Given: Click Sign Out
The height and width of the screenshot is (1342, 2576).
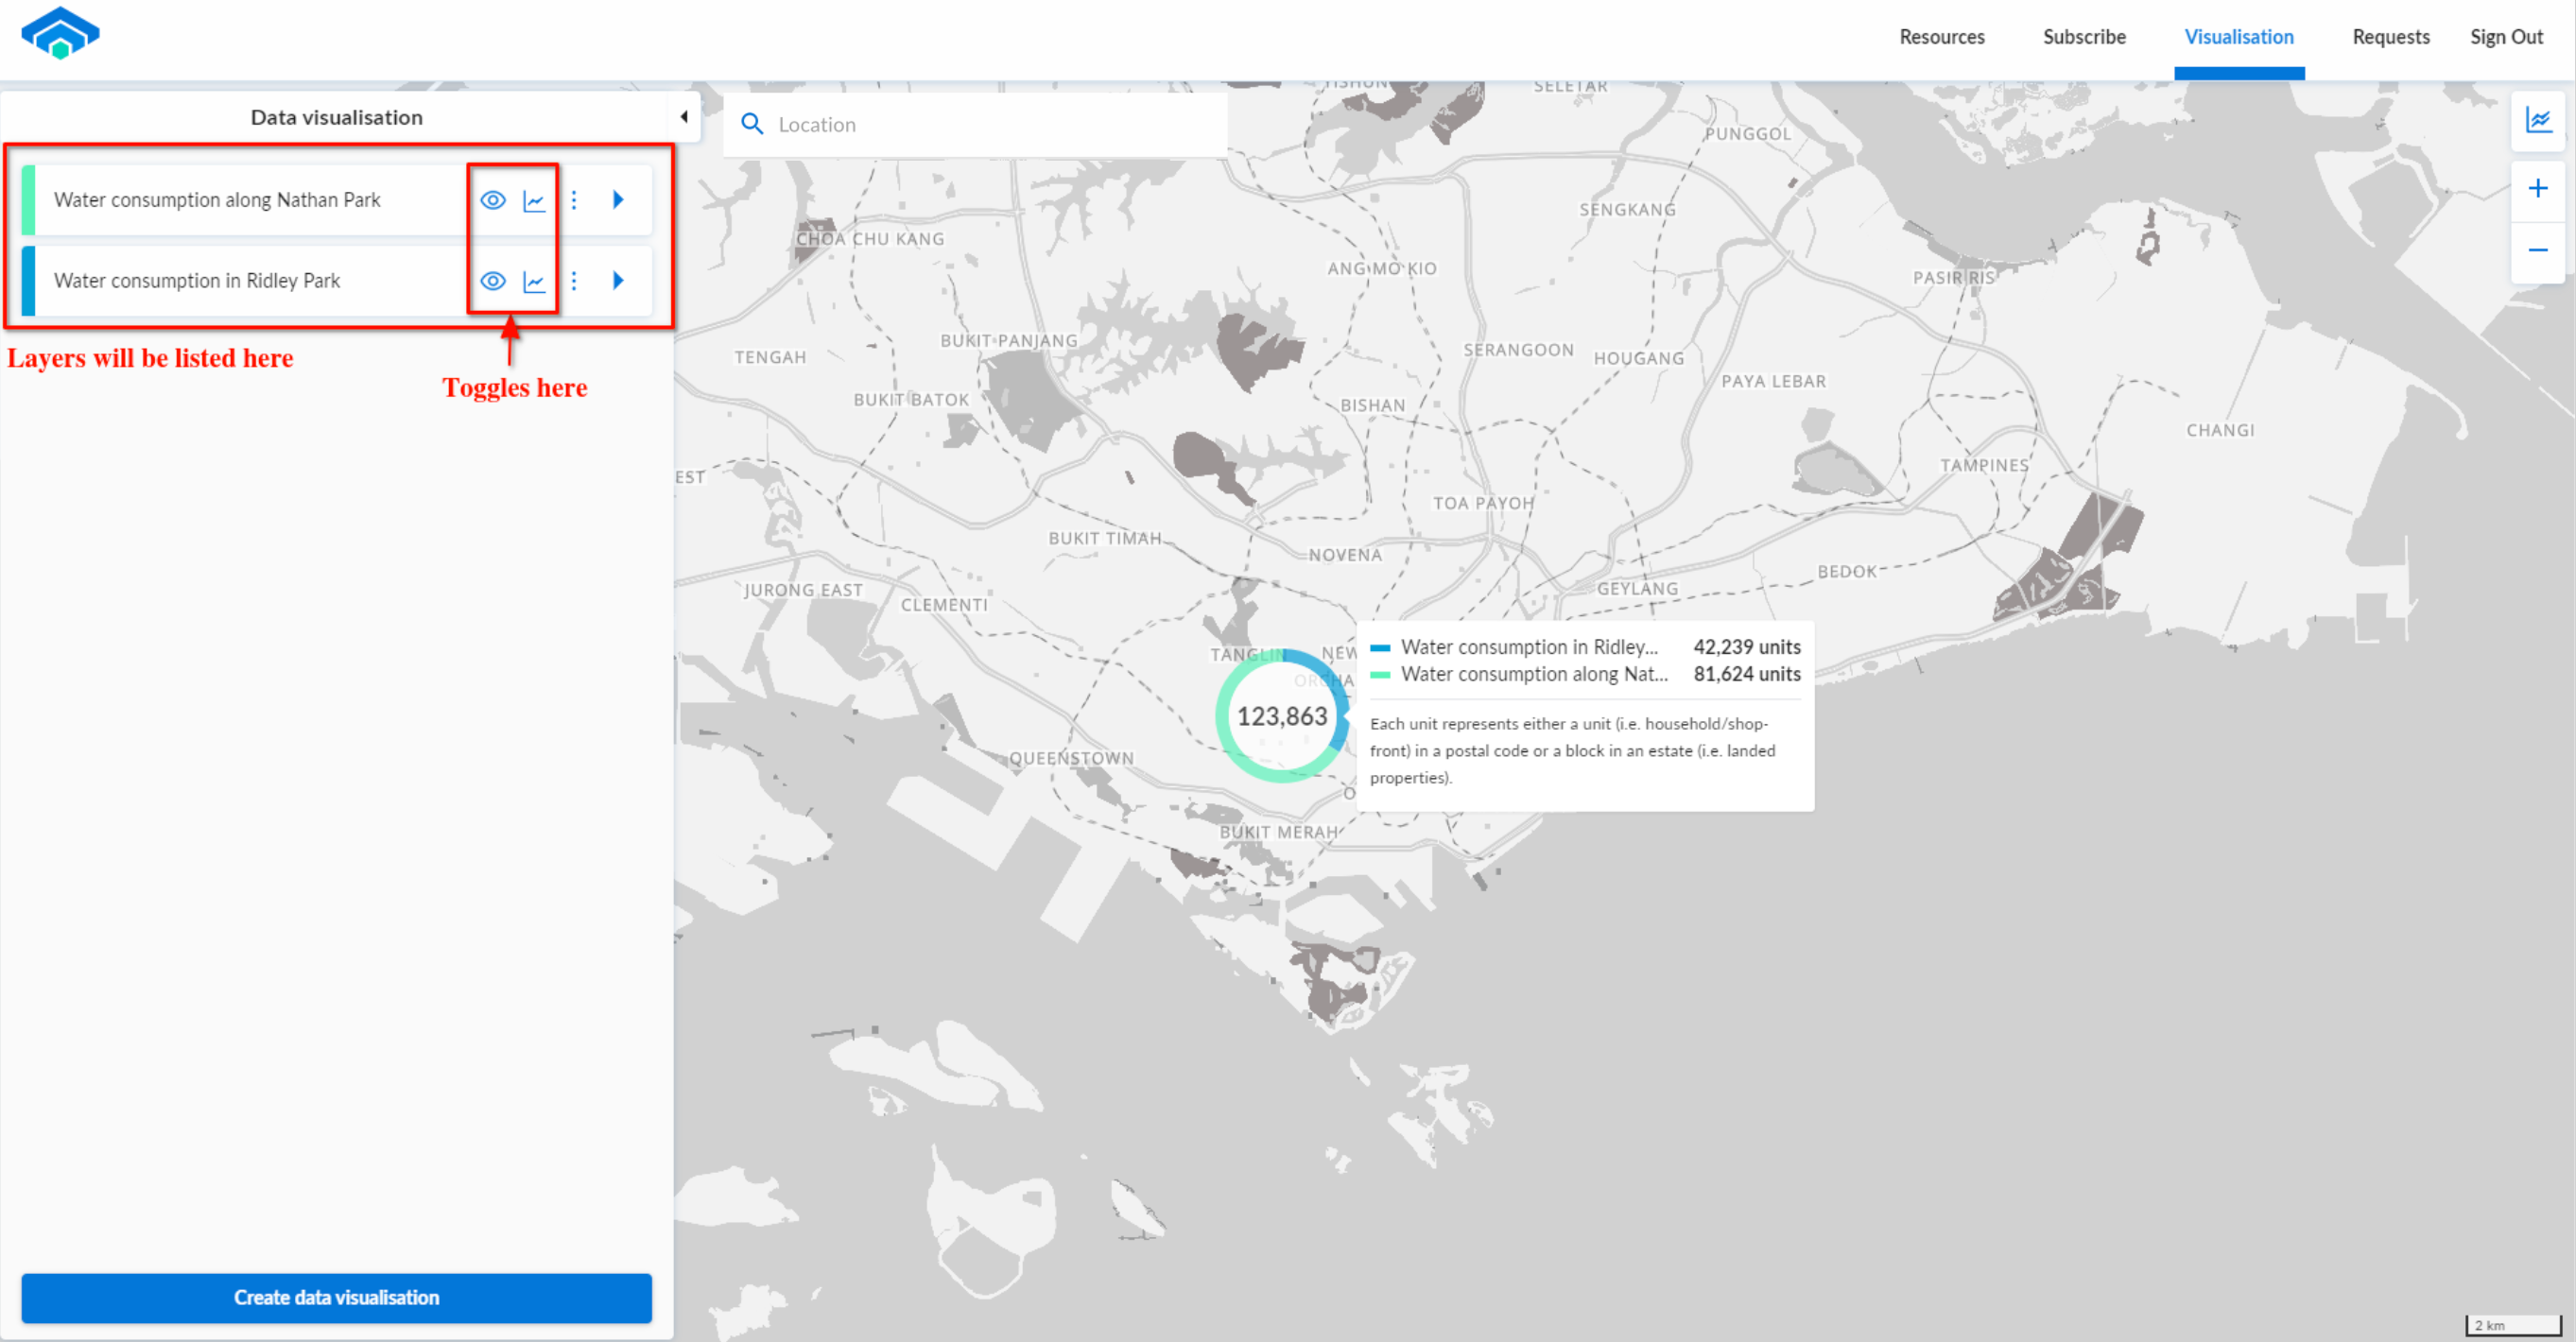Looking at the screenshot, I should (2506, 37).
